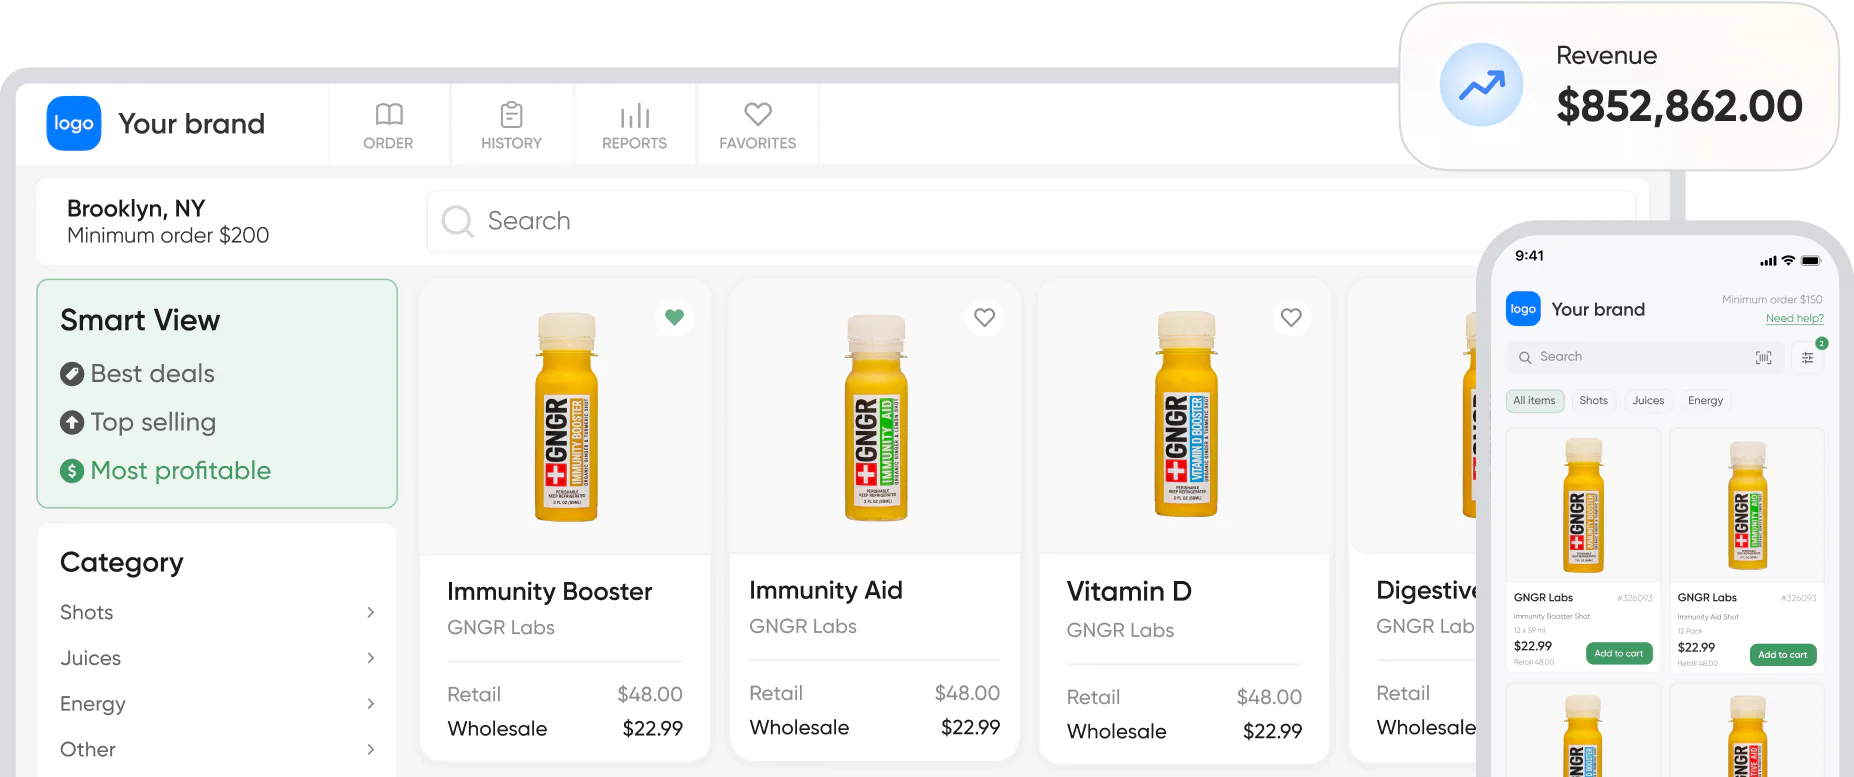The width and height of the screenshot is (1854, 777).
Task: Add Immunity Booster Shot to cart
Action: (x=1618, y=654)
